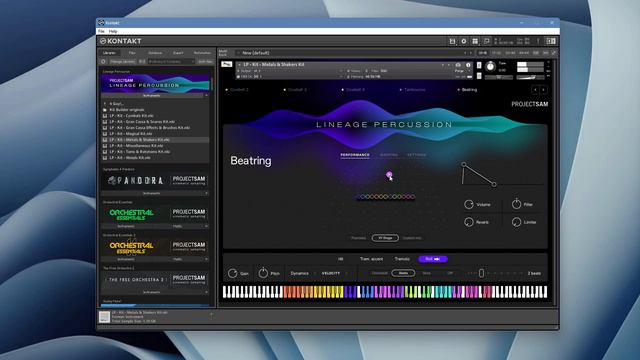Switch to the Libraries browser tab

click(109, 53)
